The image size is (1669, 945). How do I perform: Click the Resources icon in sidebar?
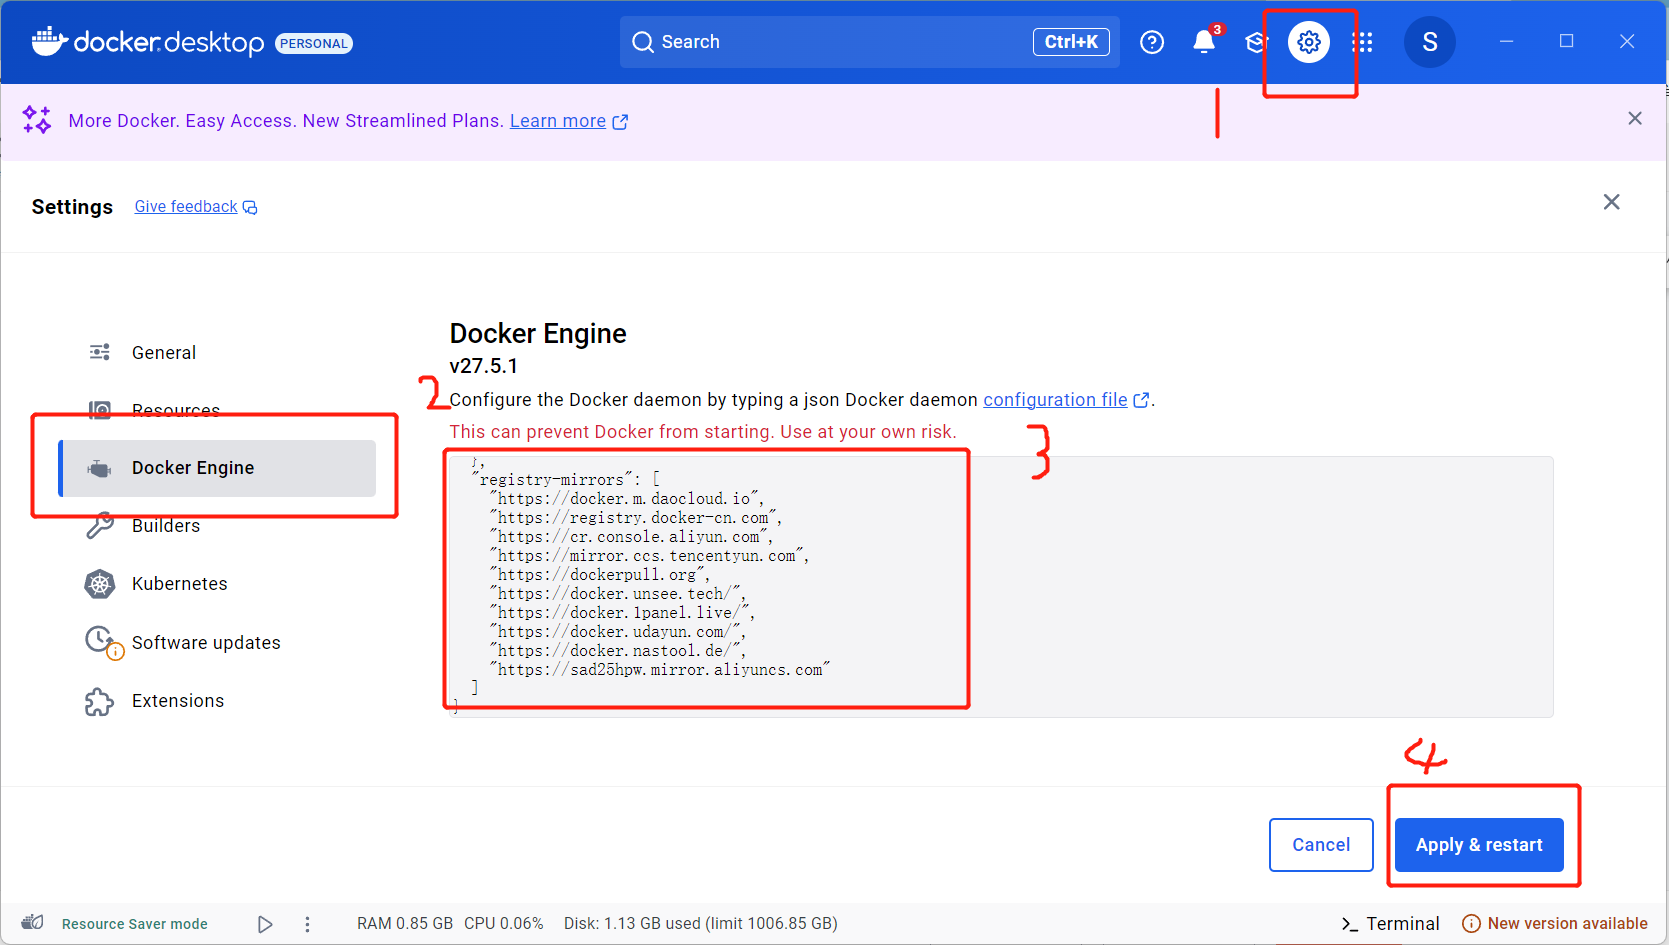pyautogui.click(x=100, y=410)
